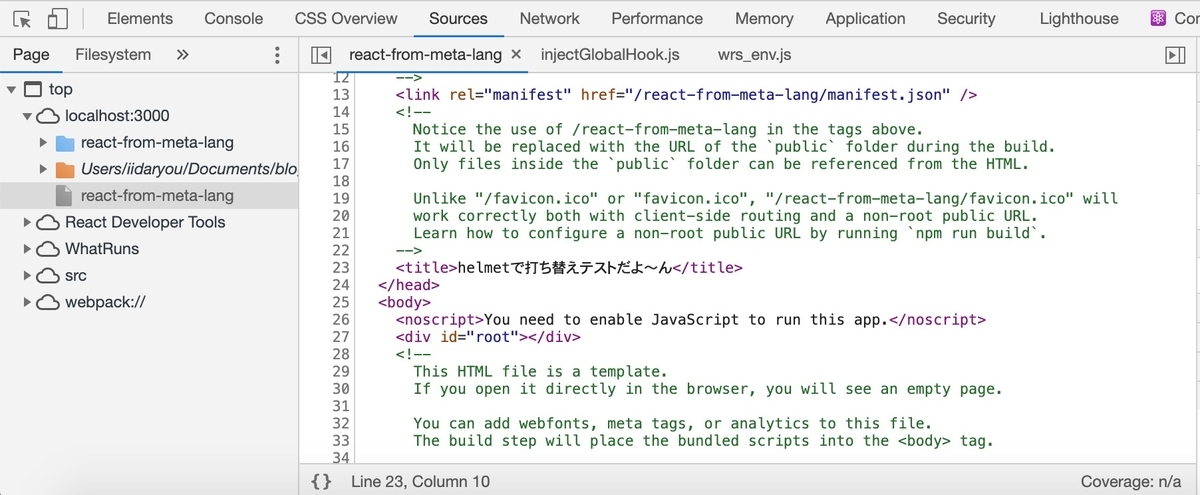Switch to the Filesystem navigator tab
The image size is (1200, 495).
113,55
